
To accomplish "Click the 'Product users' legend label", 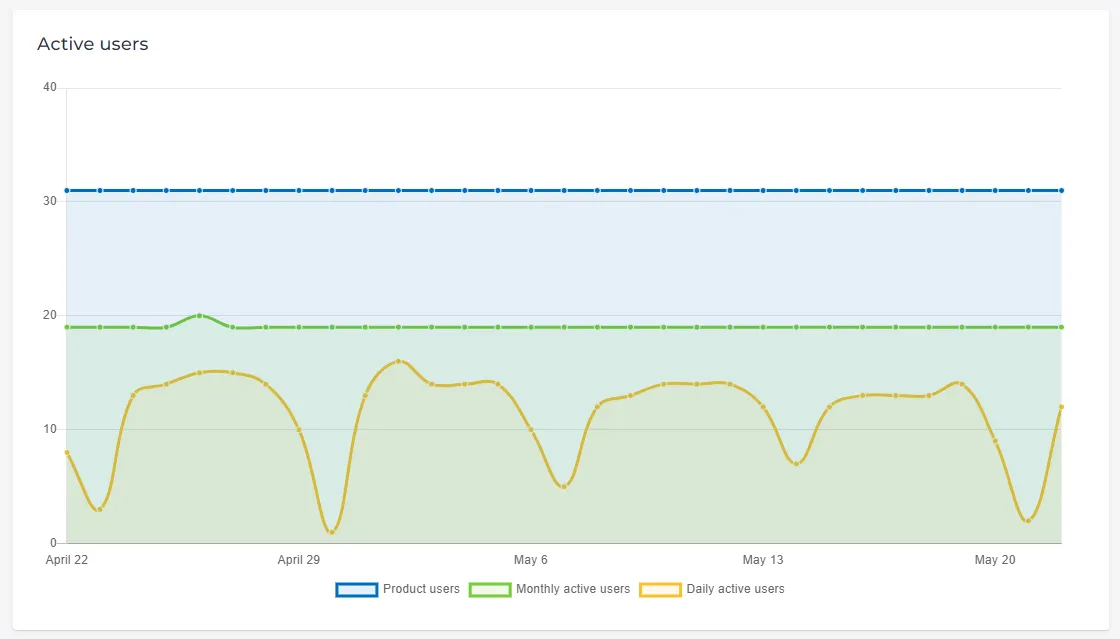I will coord(421,589).
